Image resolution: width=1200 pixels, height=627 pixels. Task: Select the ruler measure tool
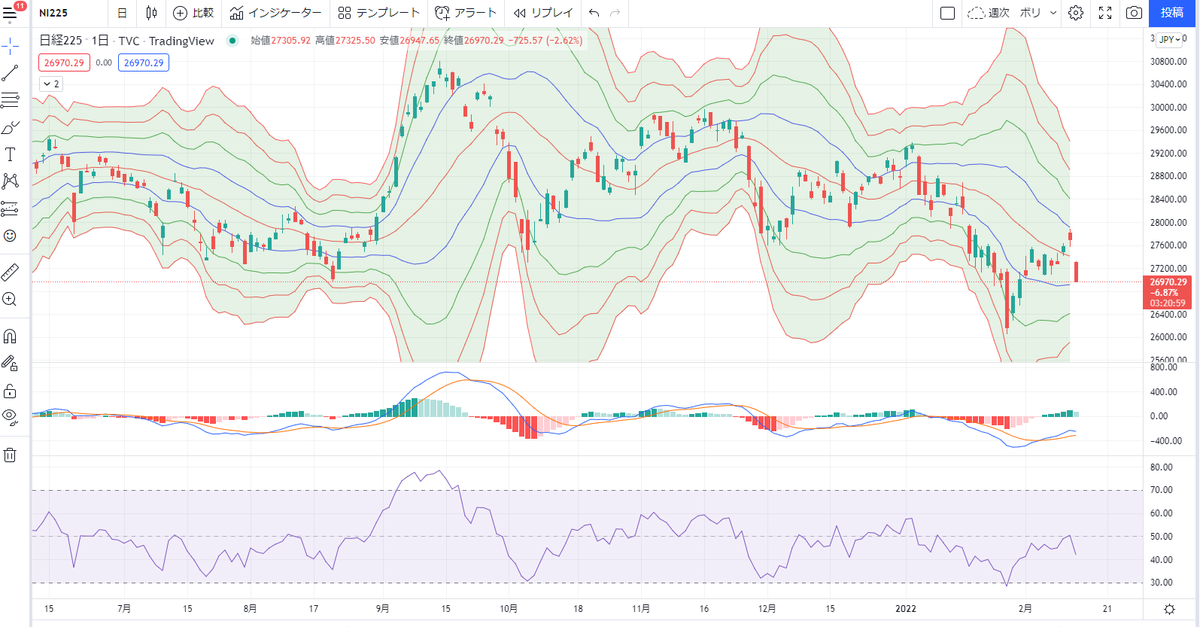[x=10, y=271]
